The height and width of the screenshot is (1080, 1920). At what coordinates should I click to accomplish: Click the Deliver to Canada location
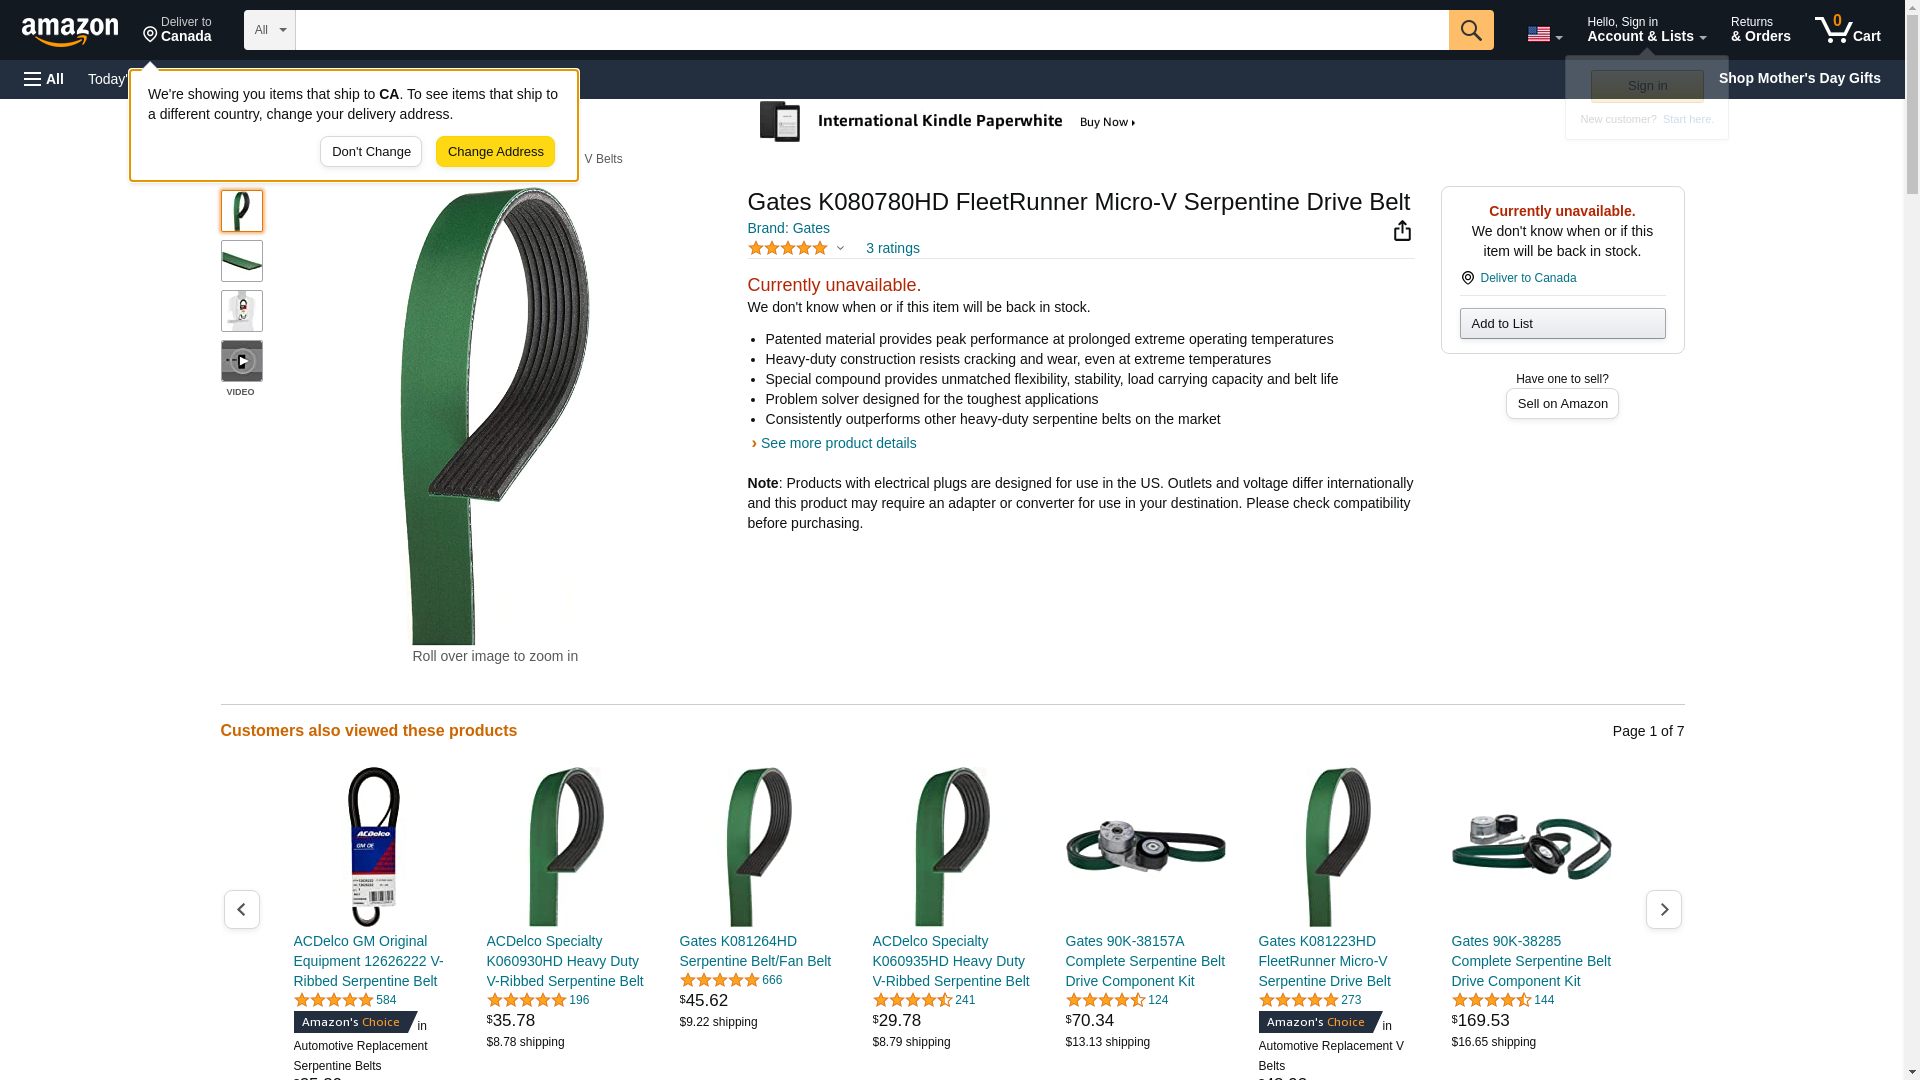[x=177, y=30]
